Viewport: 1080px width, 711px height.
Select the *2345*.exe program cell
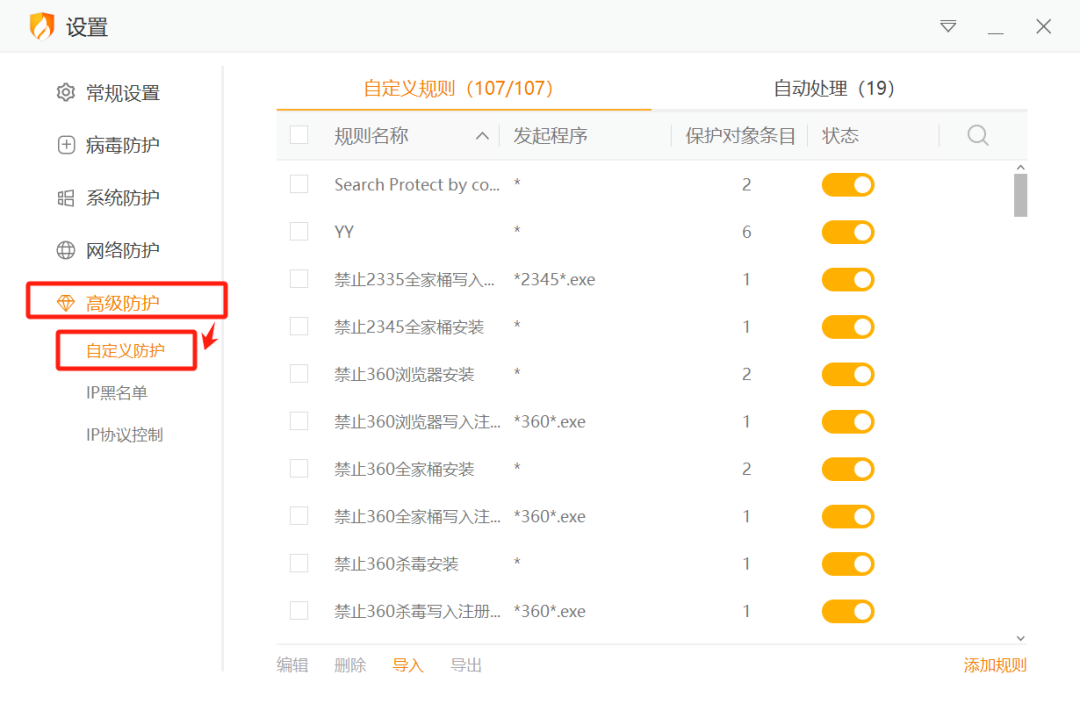point(554,280)
